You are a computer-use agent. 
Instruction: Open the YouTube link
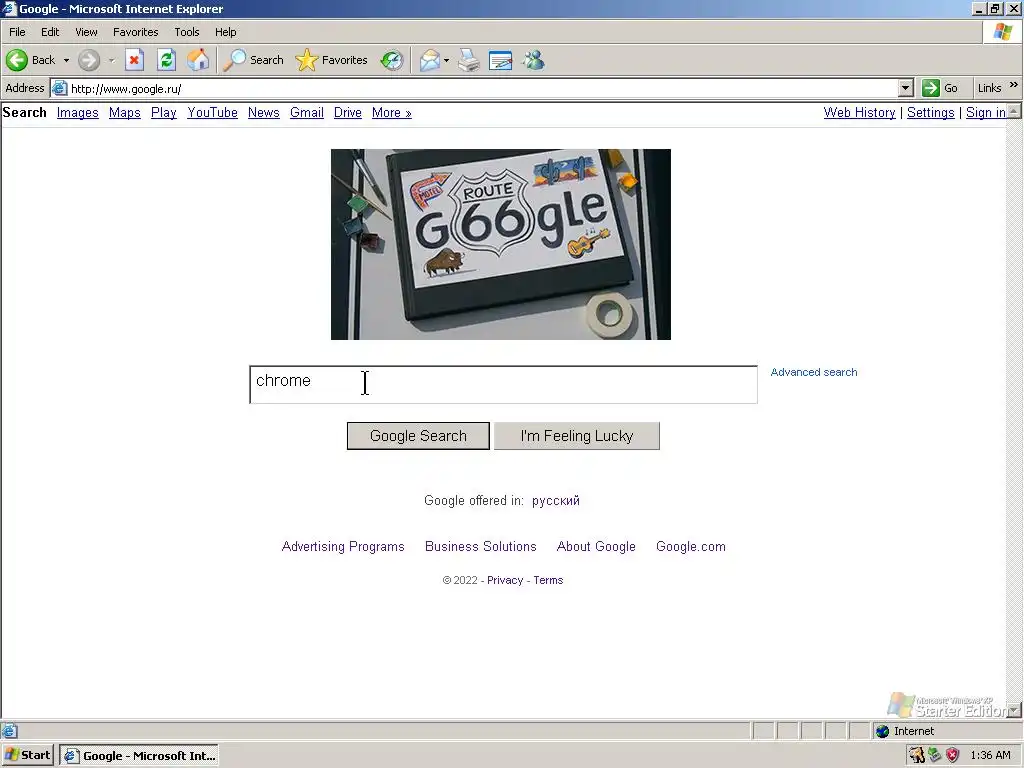coord(212,112)
